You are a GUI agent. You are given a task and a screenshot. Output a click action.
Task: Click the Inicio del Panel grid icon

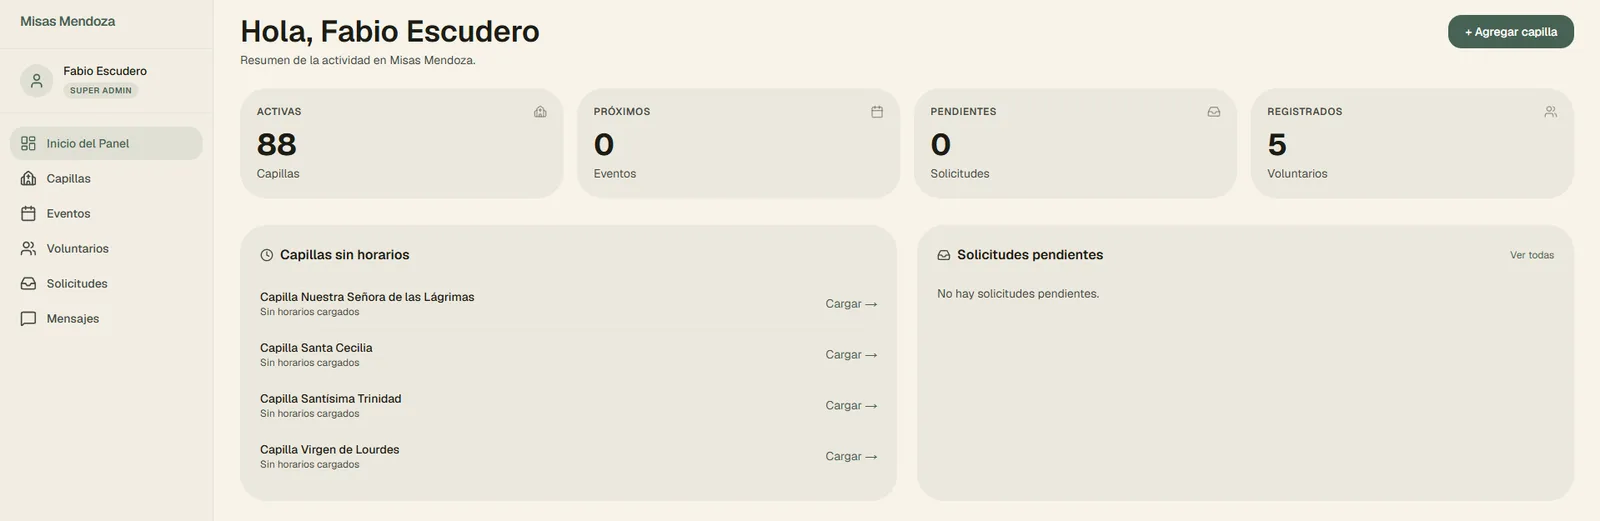28,143
